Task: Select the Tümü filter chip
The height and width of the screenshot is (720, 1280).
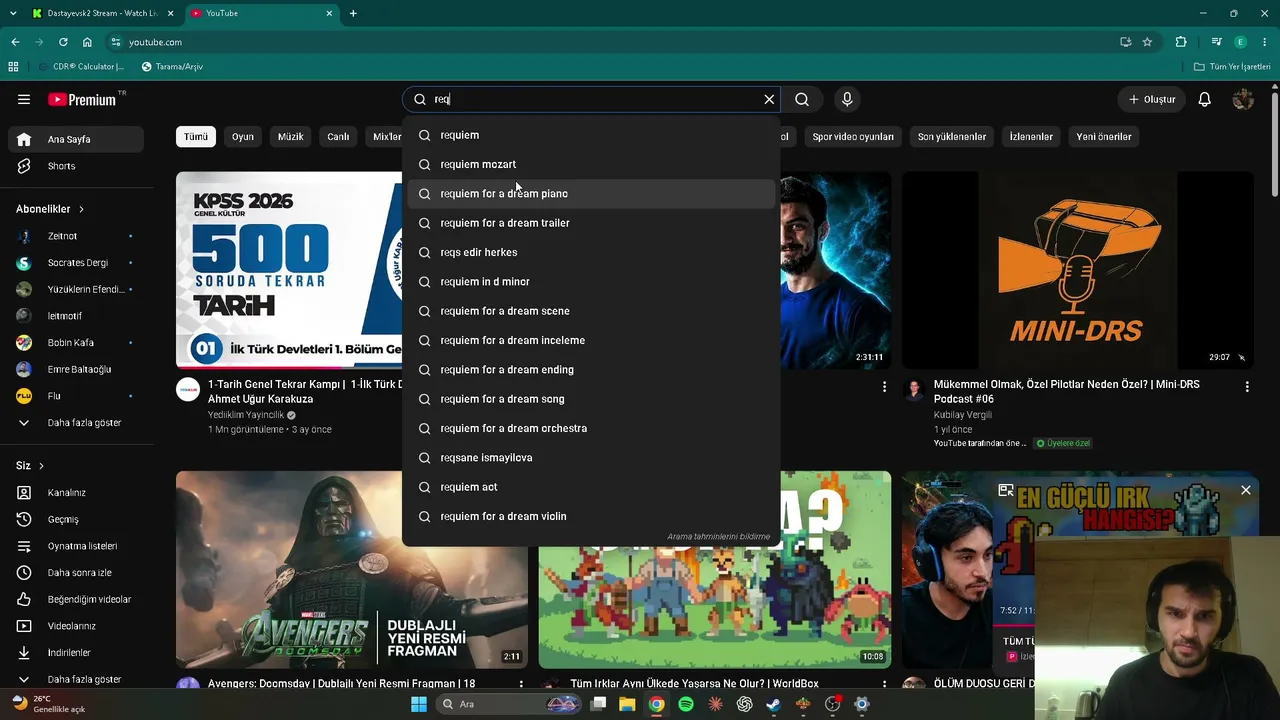Action: [x=196, y=137]
